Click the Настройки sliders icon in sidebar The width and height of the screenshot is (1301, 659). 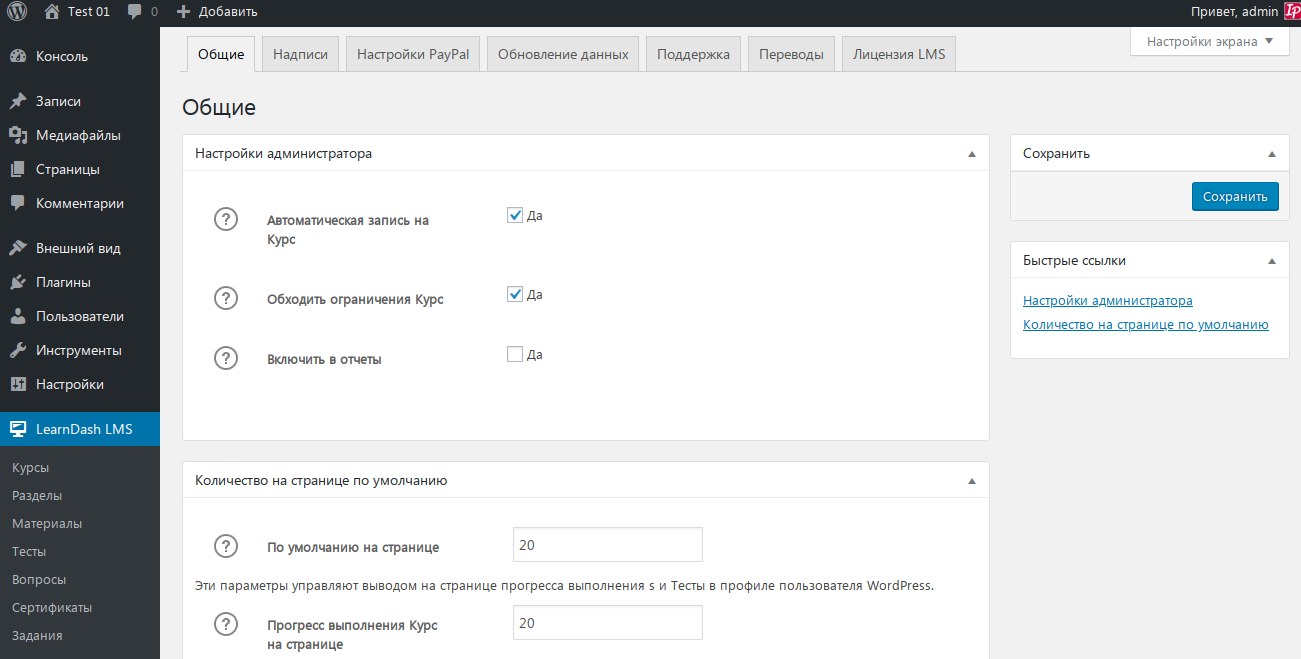[18, 384]
